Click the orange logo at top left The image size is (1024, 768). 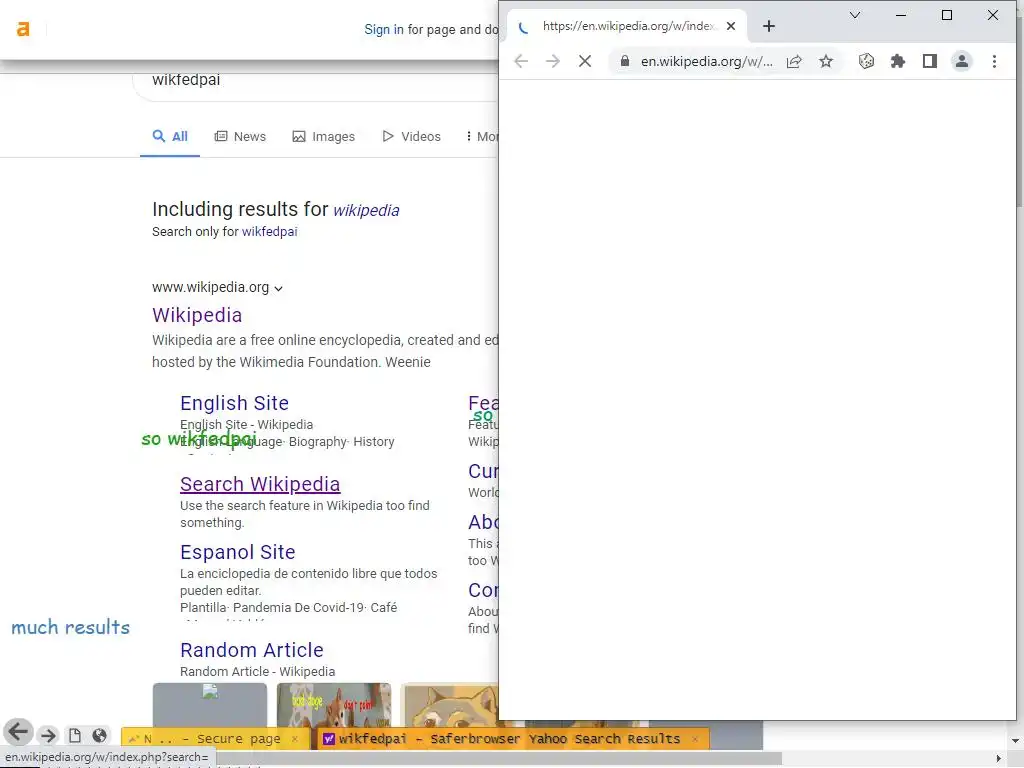(x=23, y=29)
